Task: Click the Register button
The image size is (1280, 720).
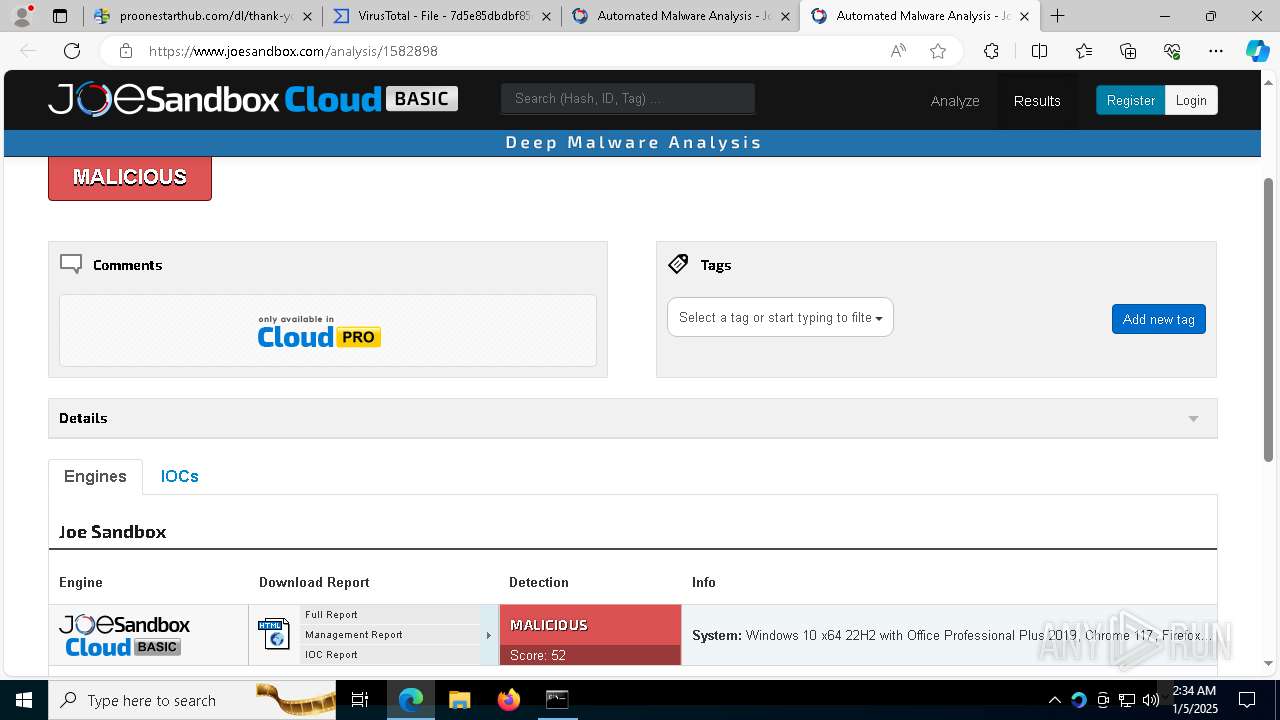Action: pyautogui.click(x=1130, y=100)
